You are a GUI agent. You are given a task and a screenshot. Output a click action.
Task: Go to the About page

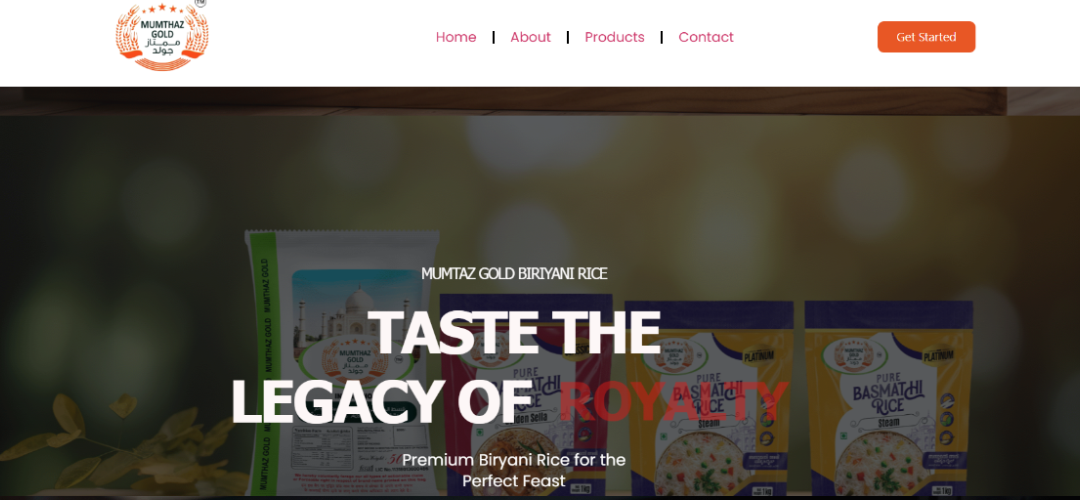pyautogui.click(x=530, y=37)
